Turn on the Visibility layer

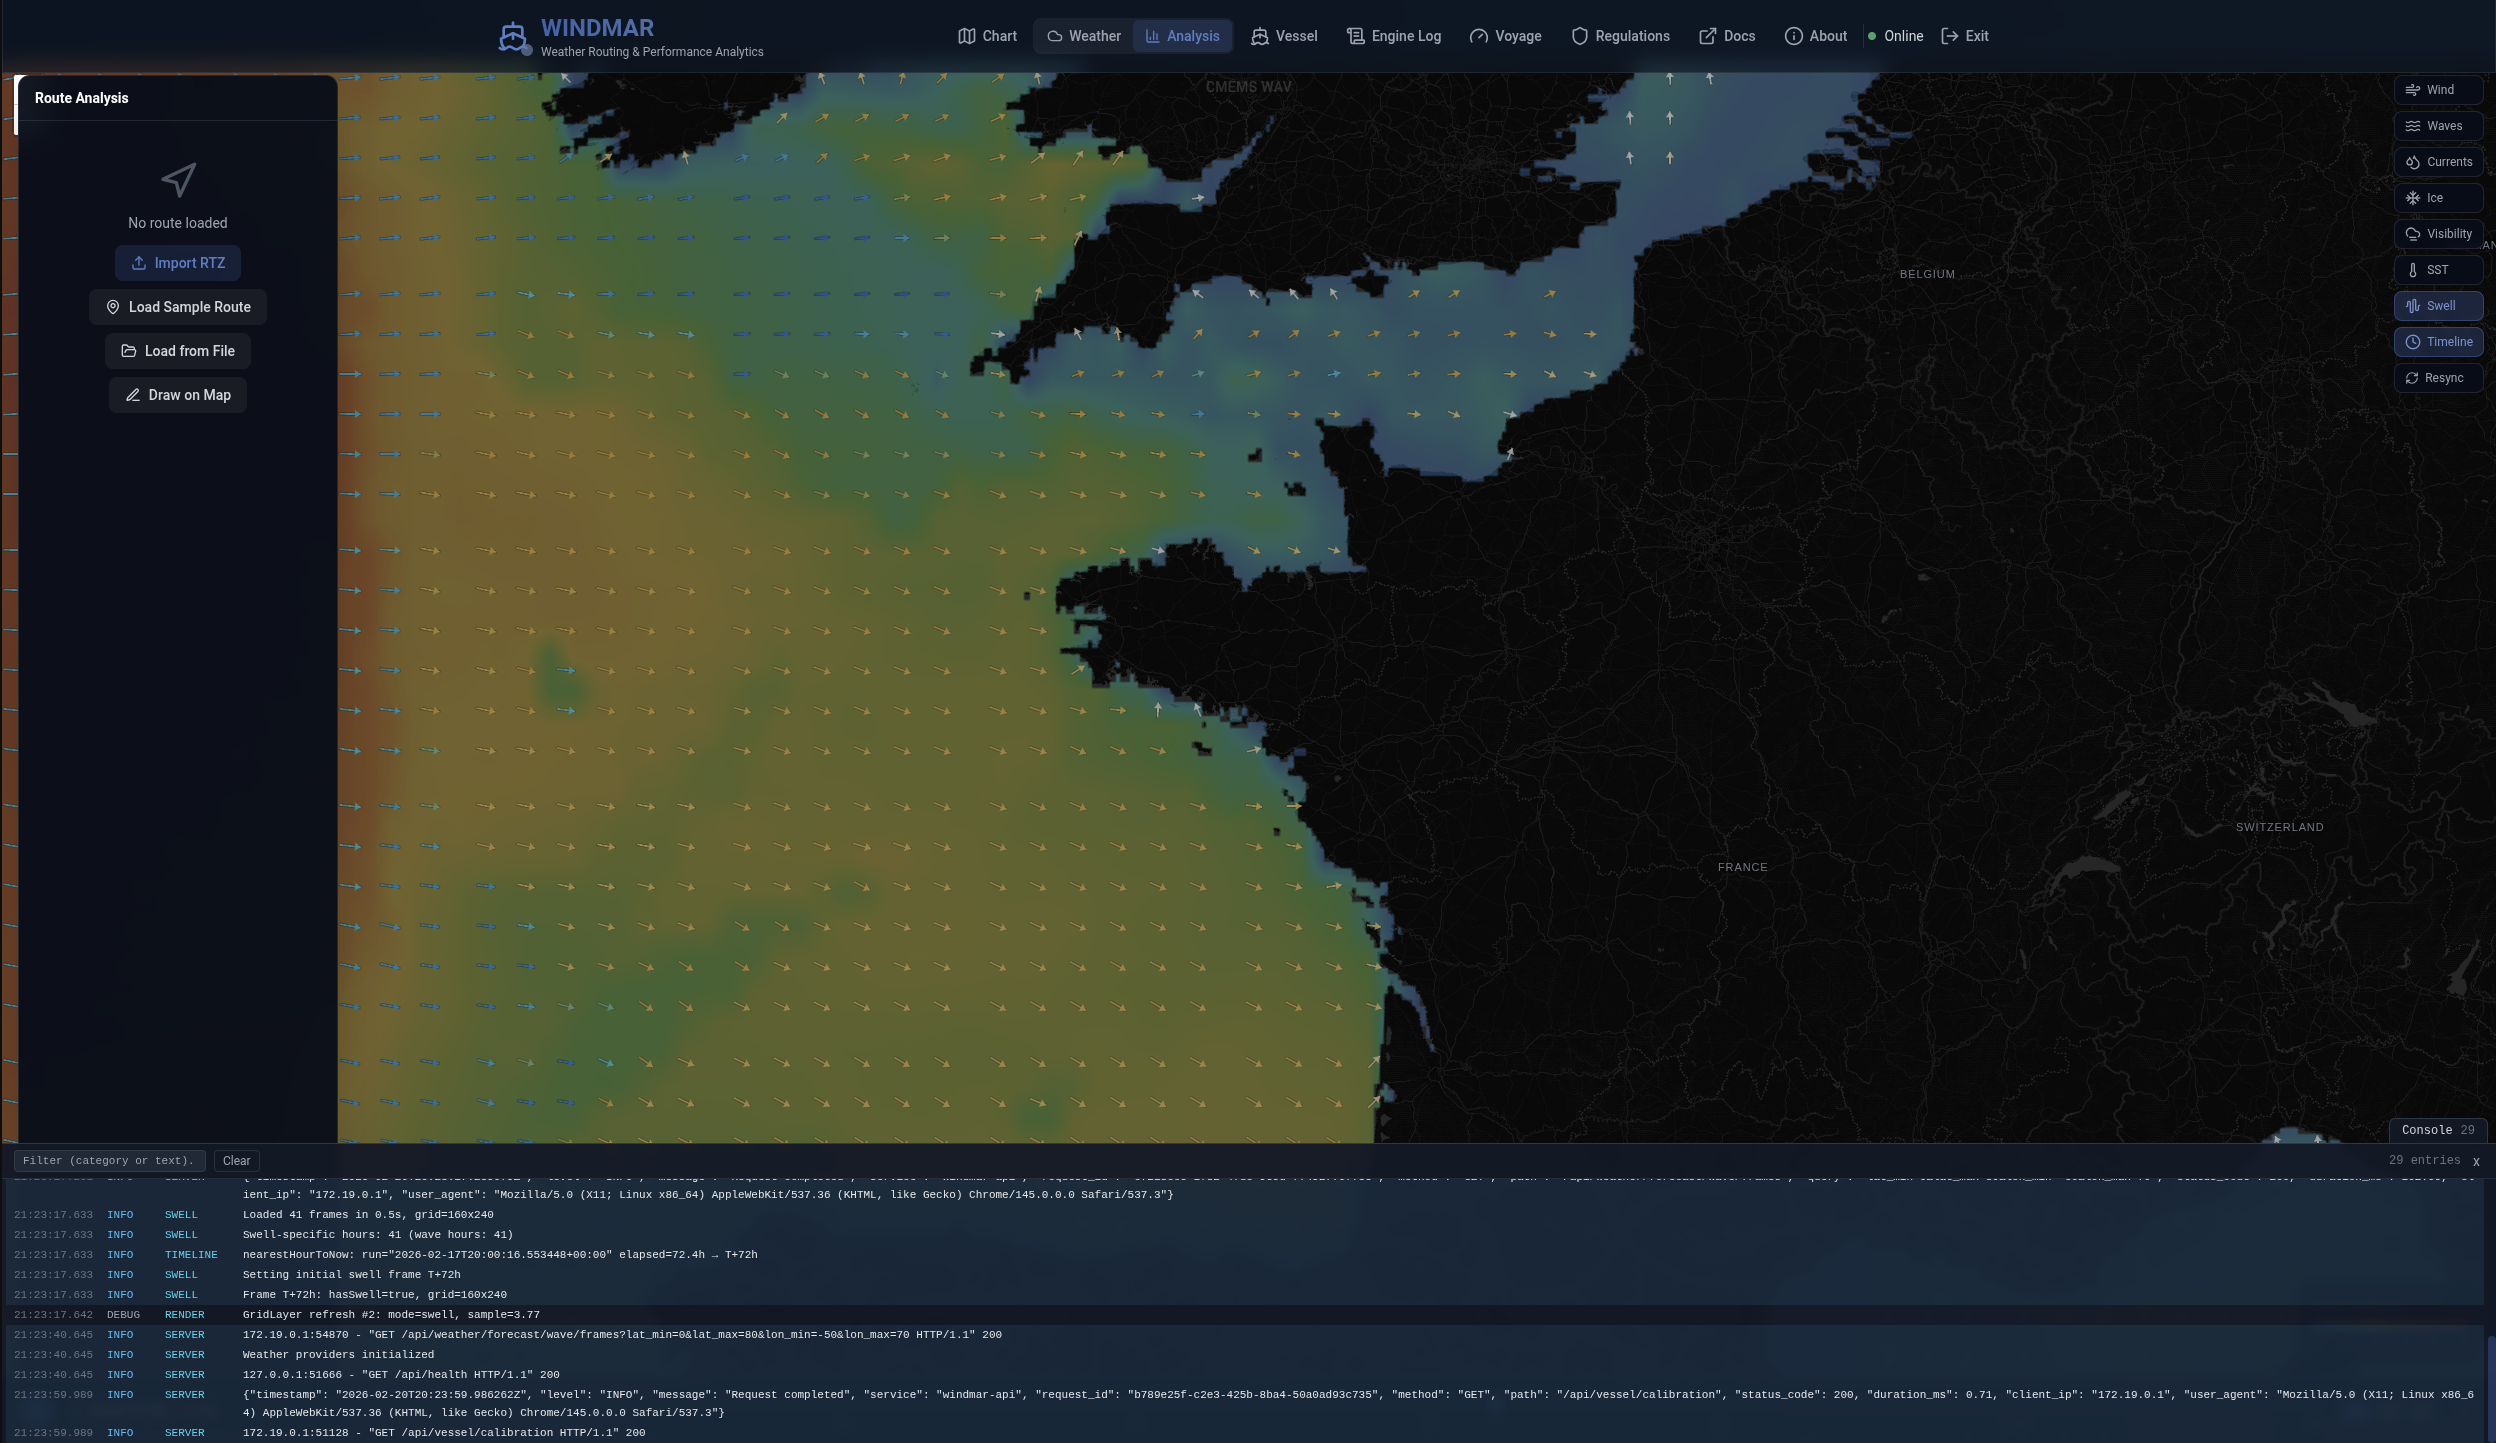[2438, 234]
